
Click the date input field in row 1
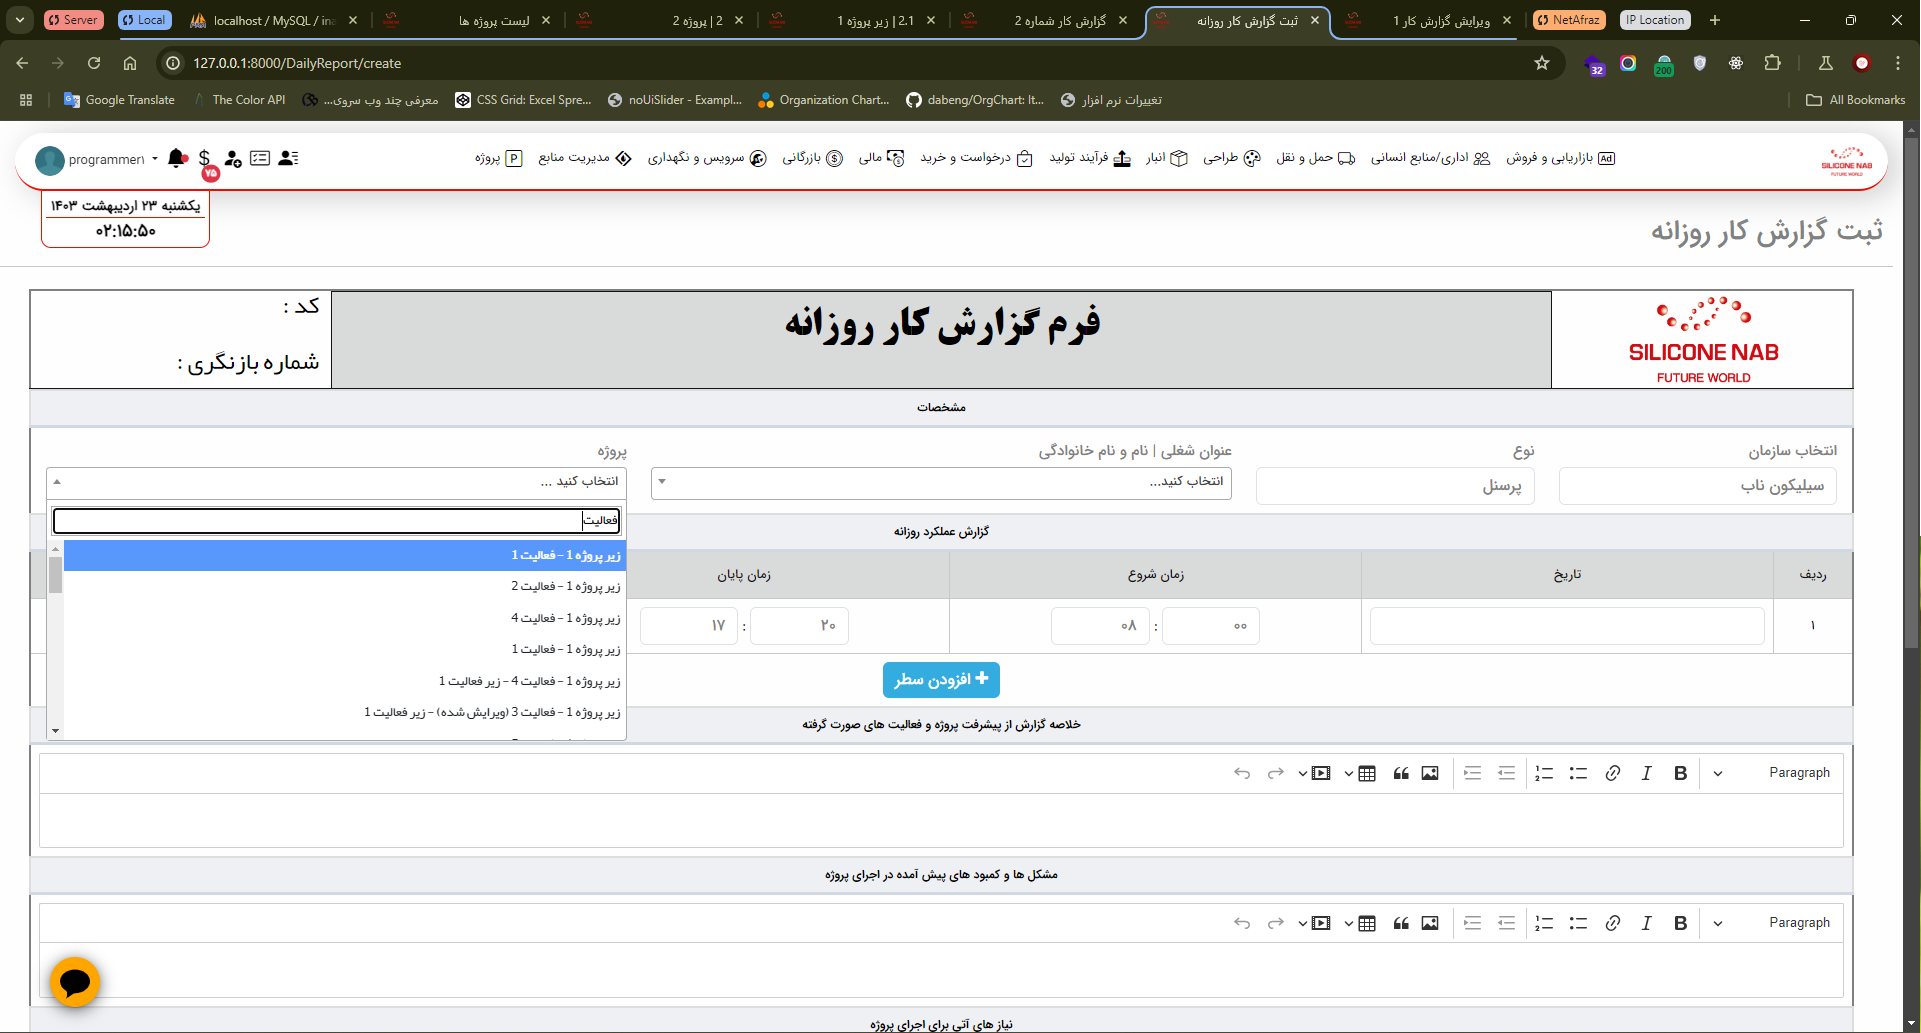(1566, 626)
